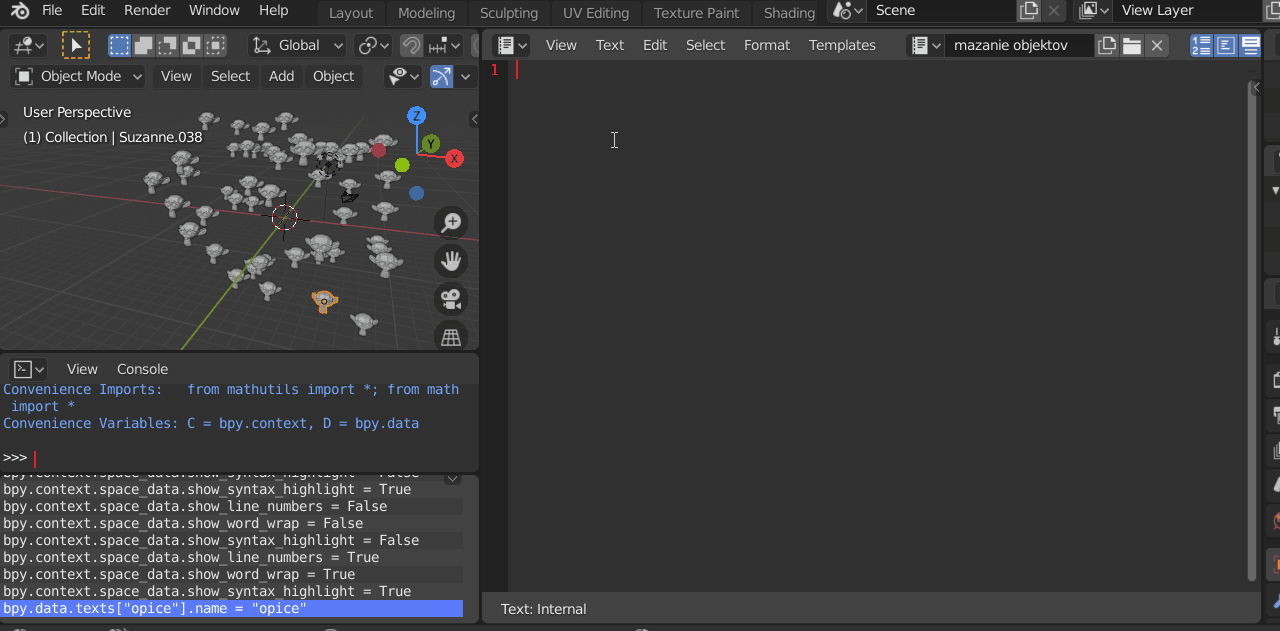Screen dimensions: 1280x631
Task: Click the new text copy icon
Action: [x=1106, y=45]
